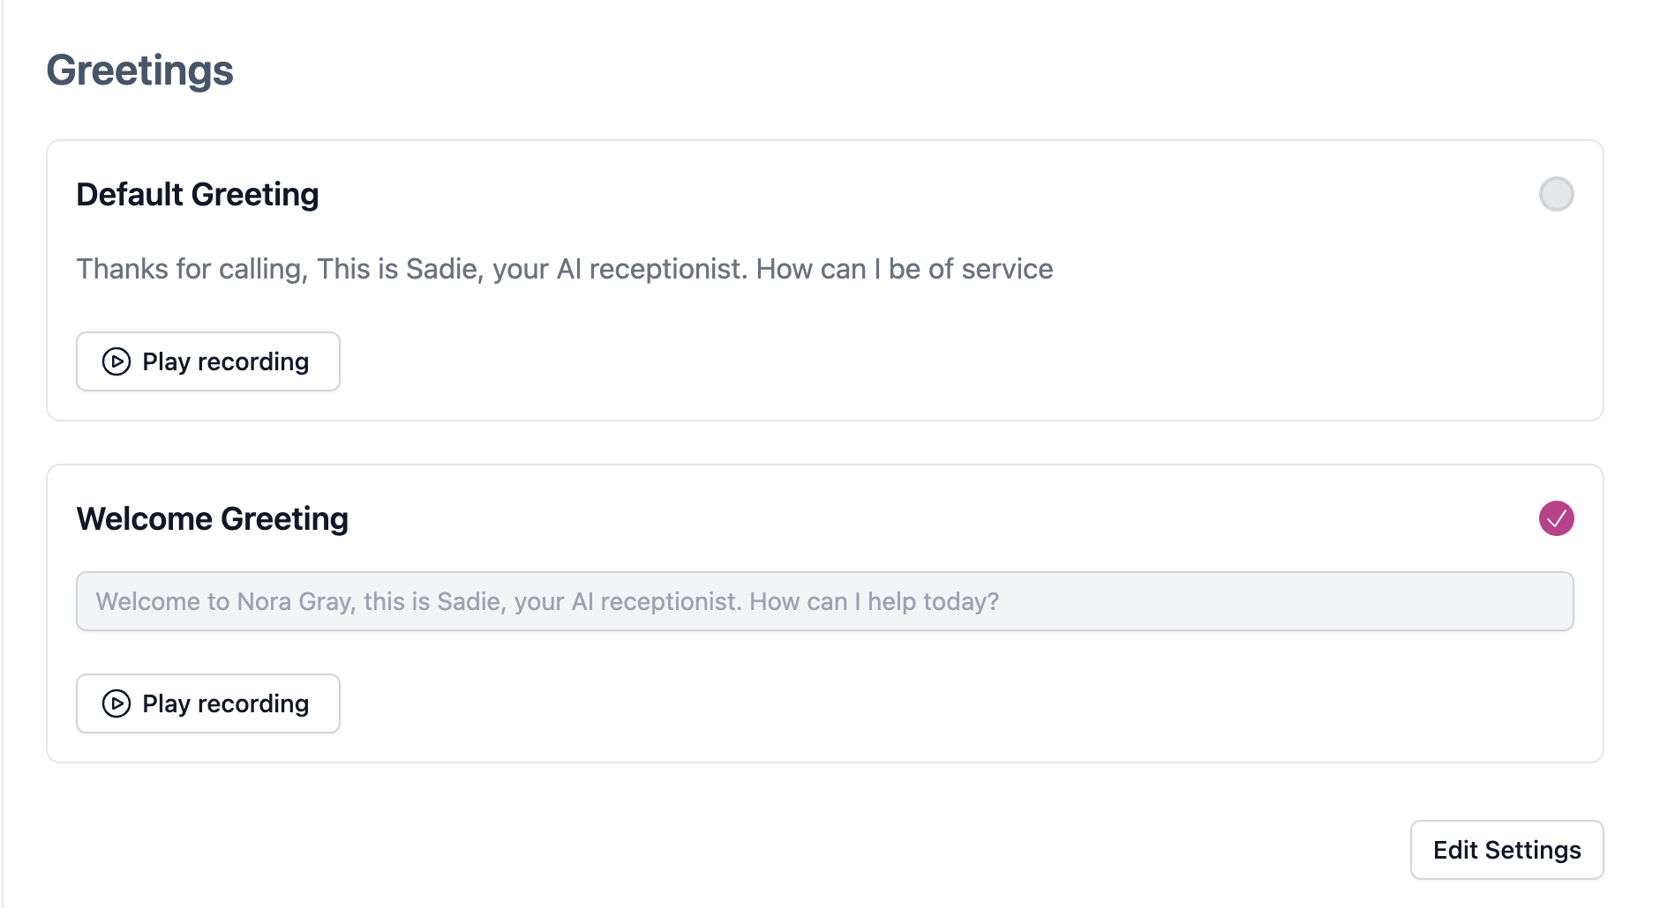Select the Default Greeting message text
1675x908 pixels.
tap(563, 268)
